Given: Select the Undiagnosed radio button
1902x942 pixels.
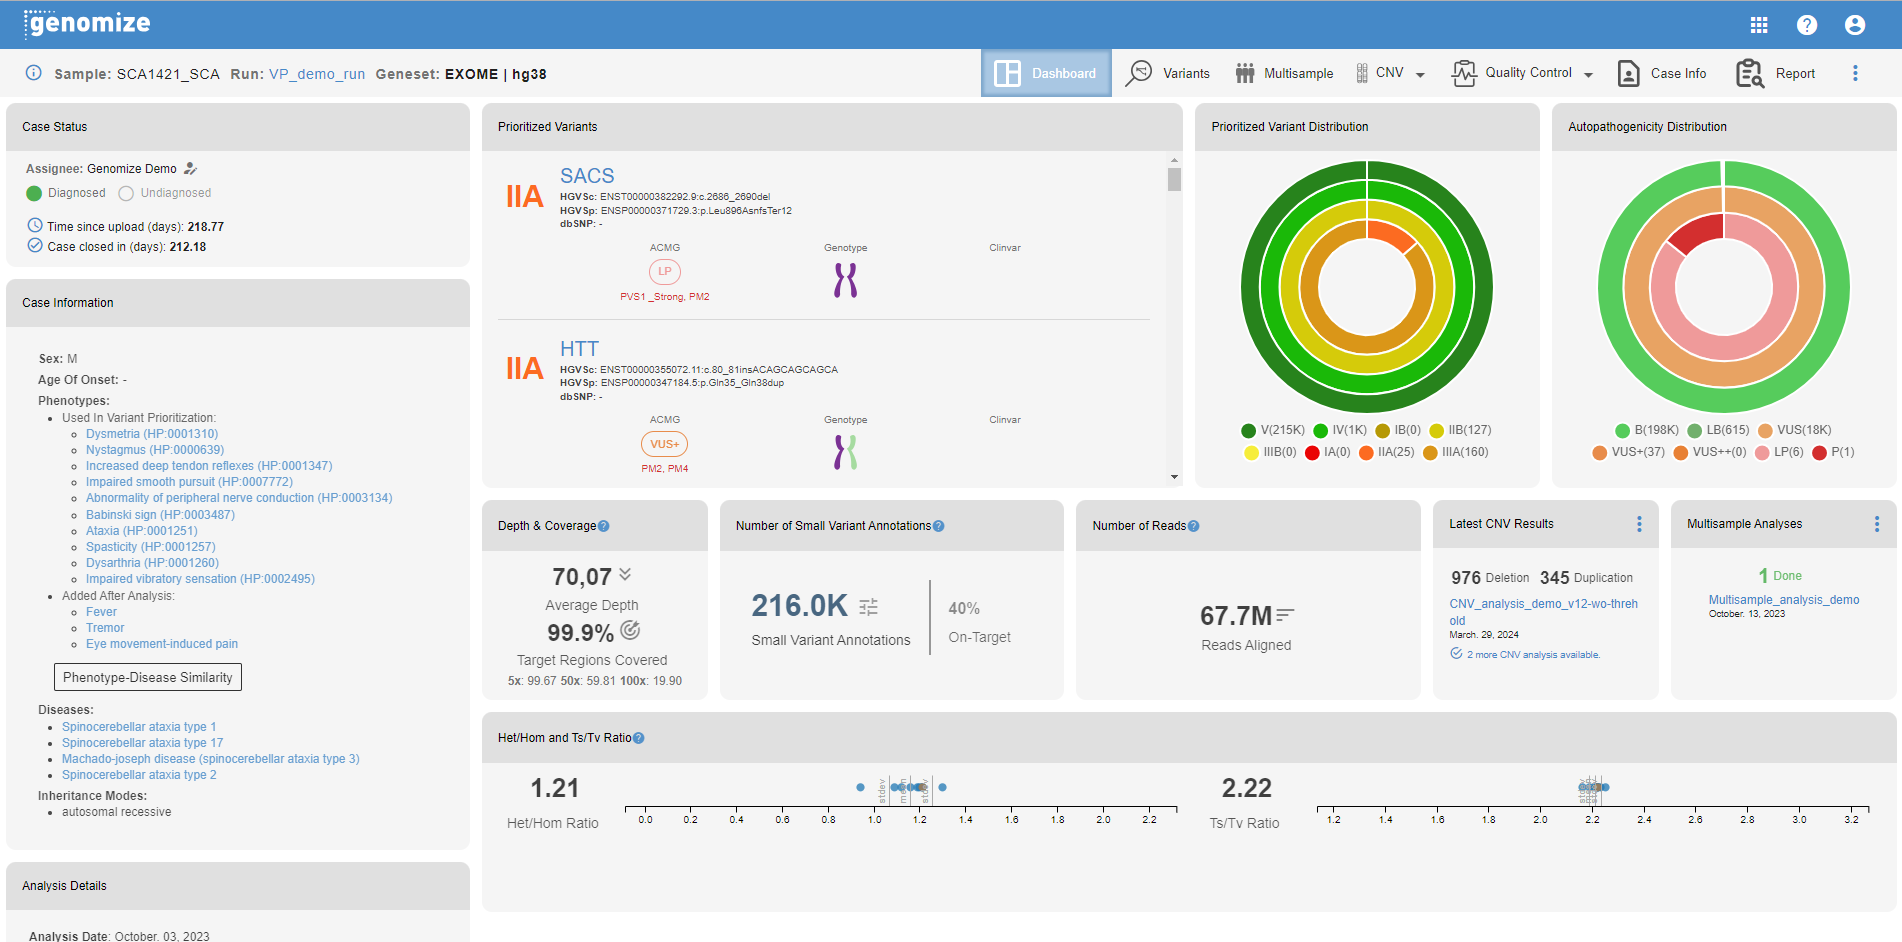Looking at the screenshot, I should (x=126, y=193).
